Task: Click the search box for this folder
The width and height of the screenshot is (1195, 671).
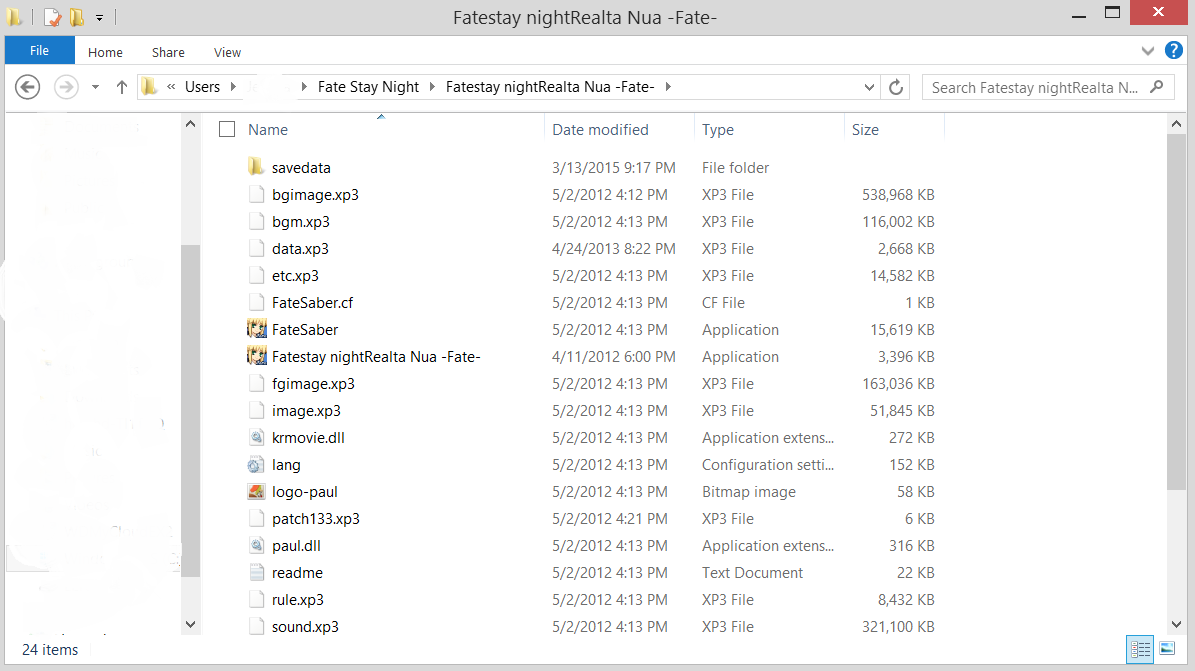Action: tap(1048, 87)
